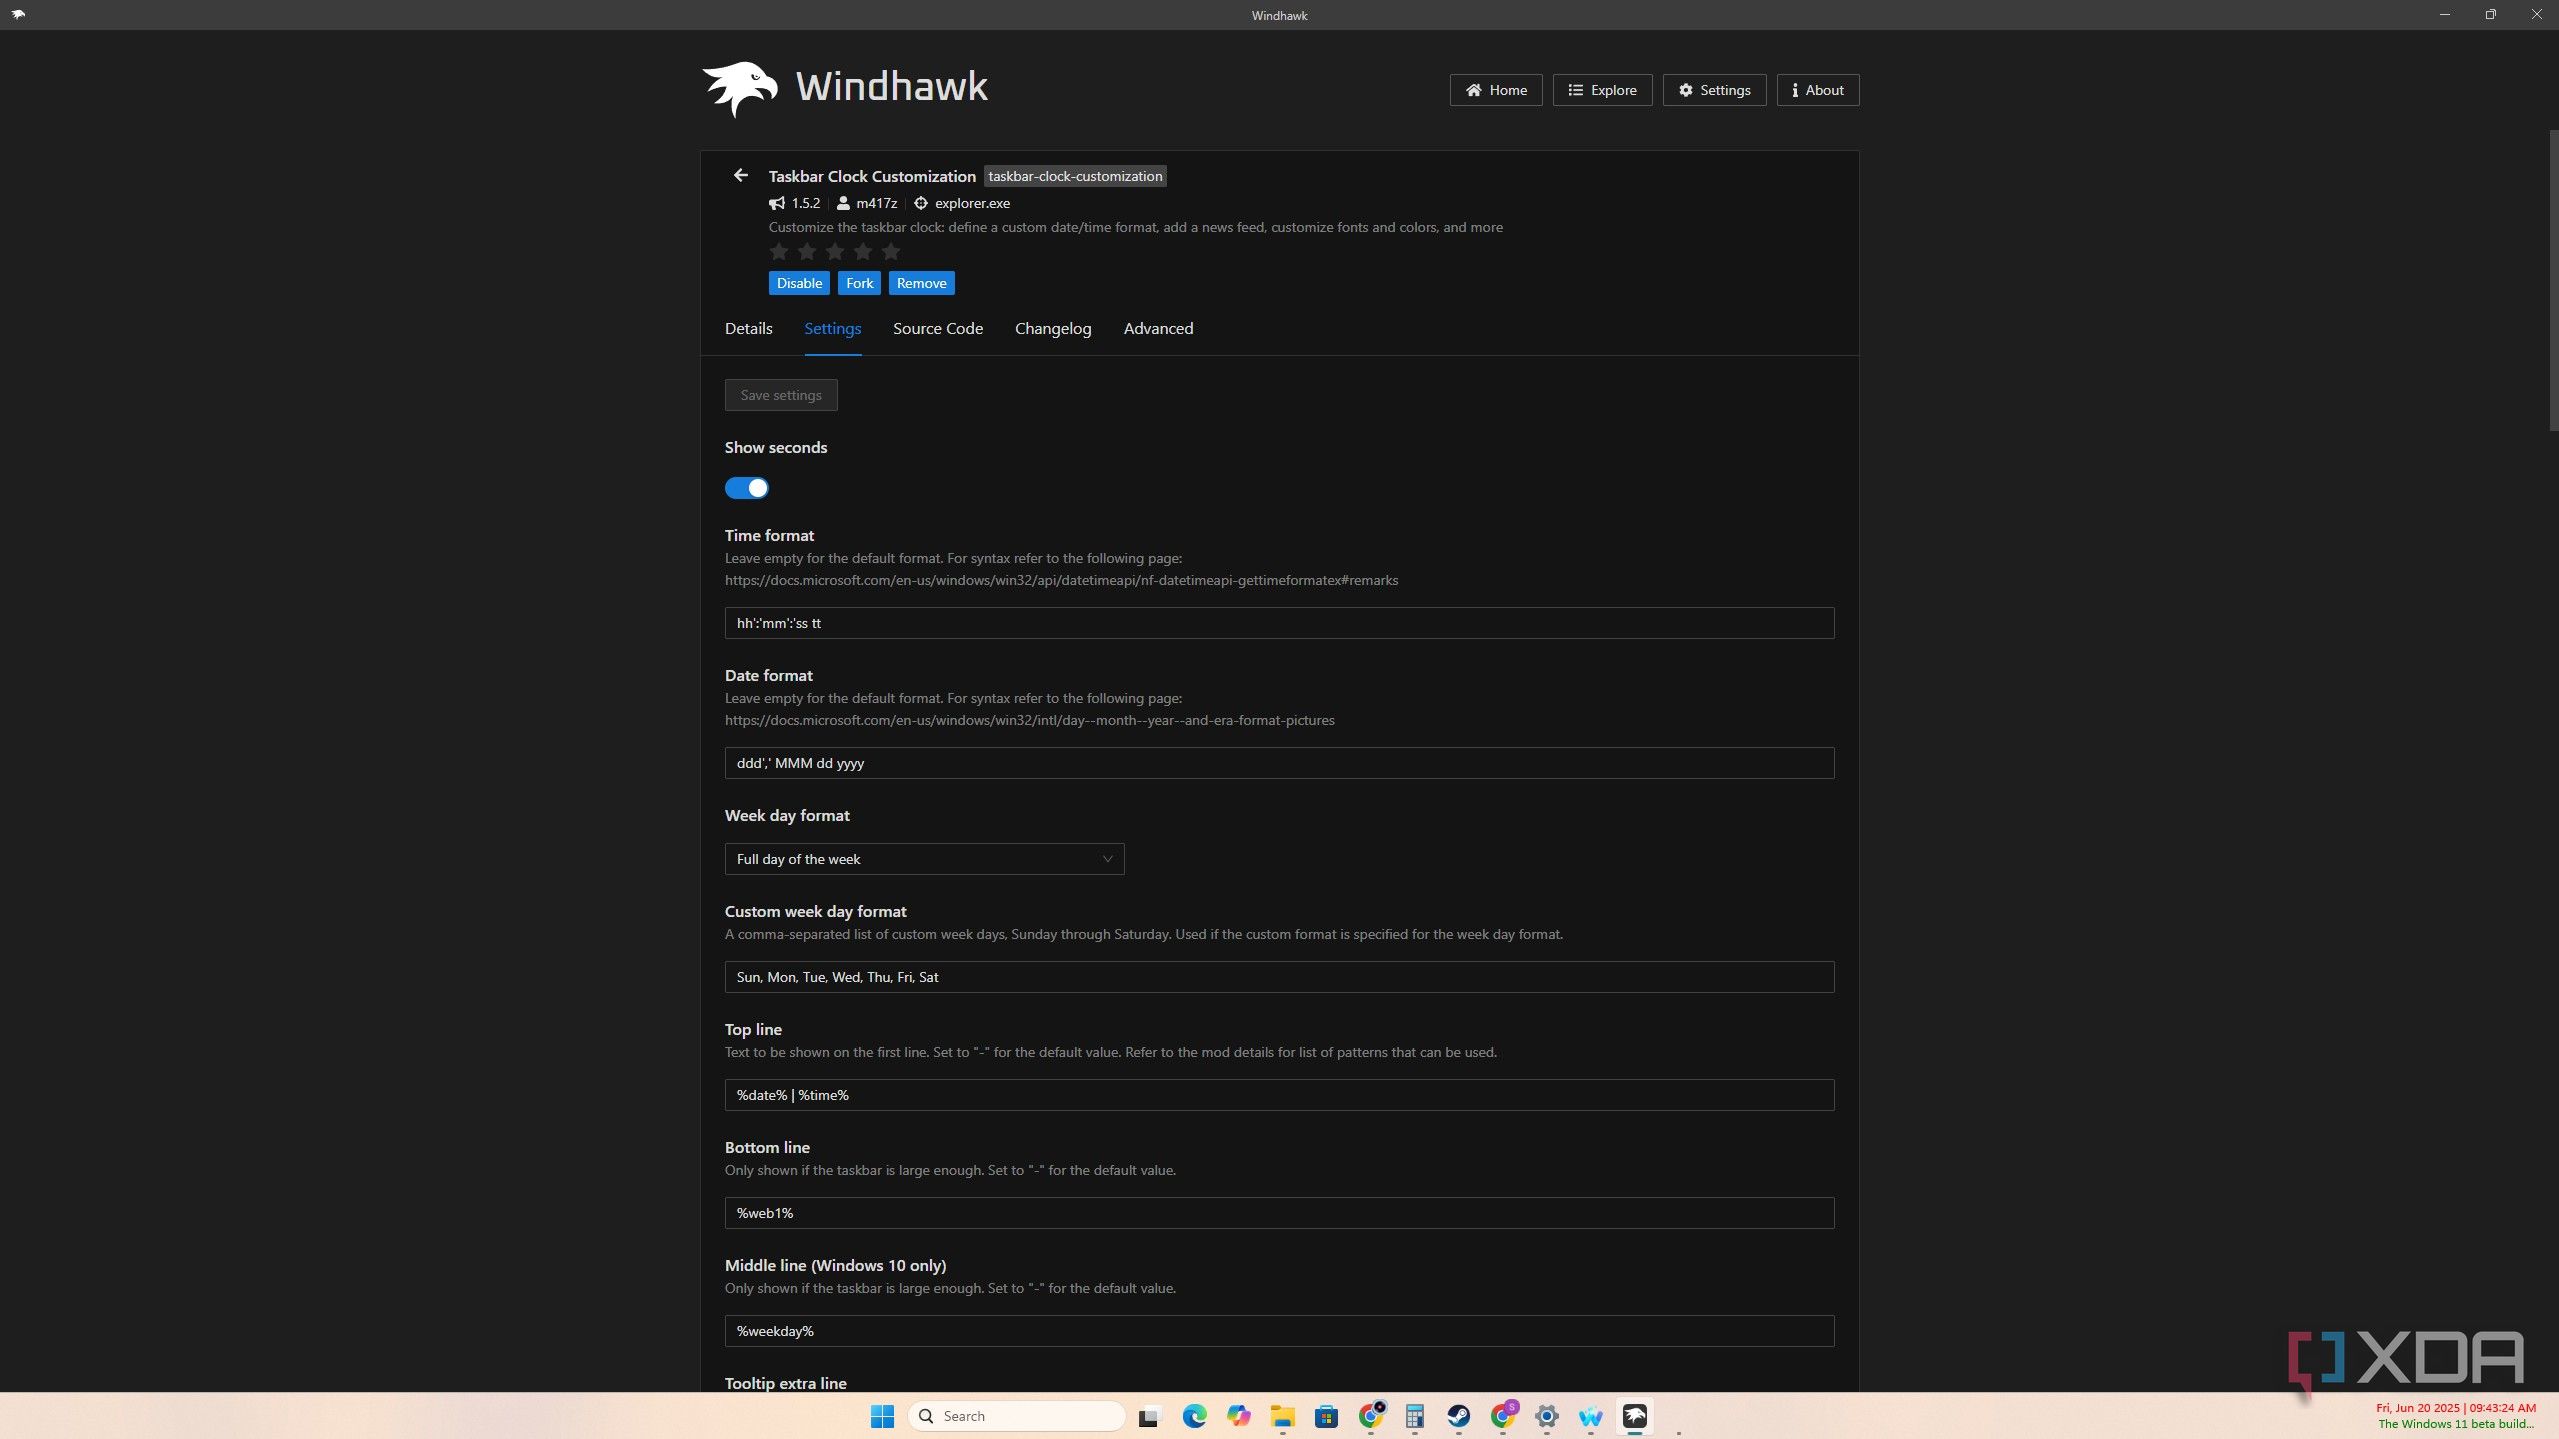Click the Windhawk icon in the taskbar
Image resolution: width=2559 pixels, height=1439 pixels.
click(x=1634, y=1416)
